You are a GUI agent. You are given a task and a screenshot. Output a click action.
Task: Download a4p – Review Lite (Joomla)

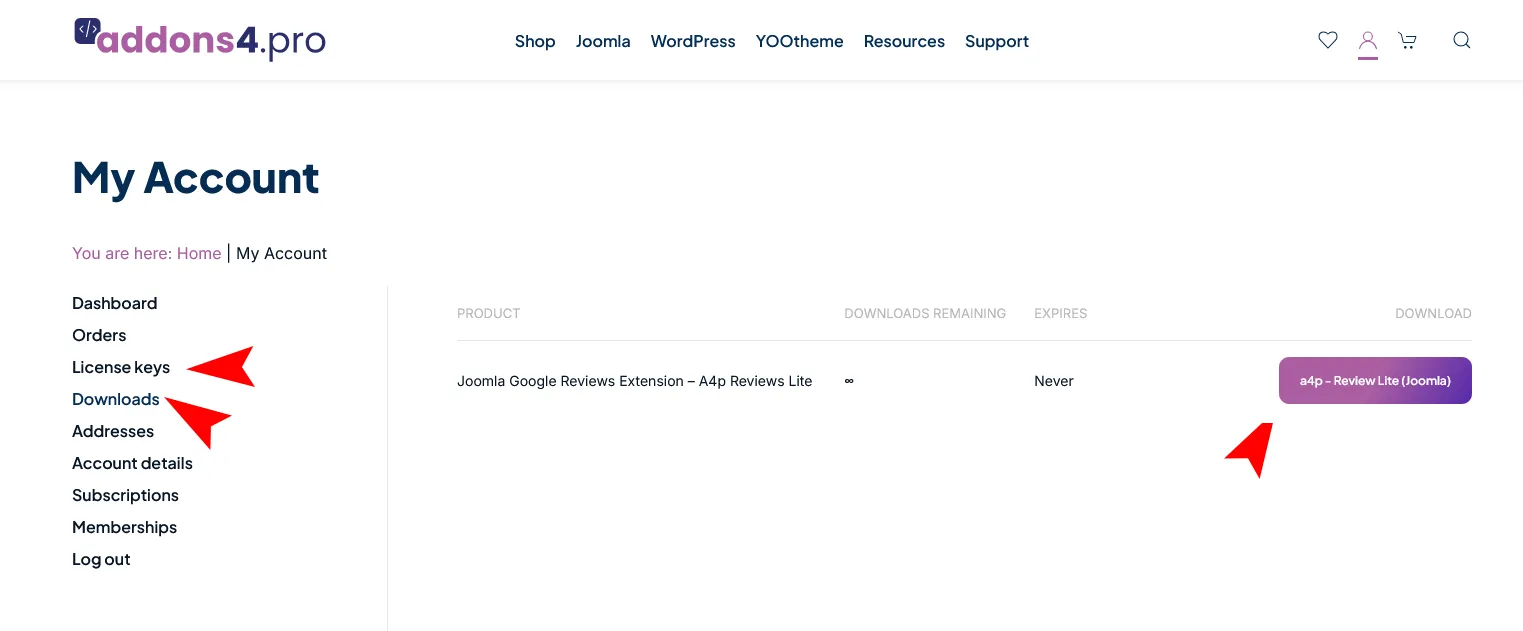1375,381
